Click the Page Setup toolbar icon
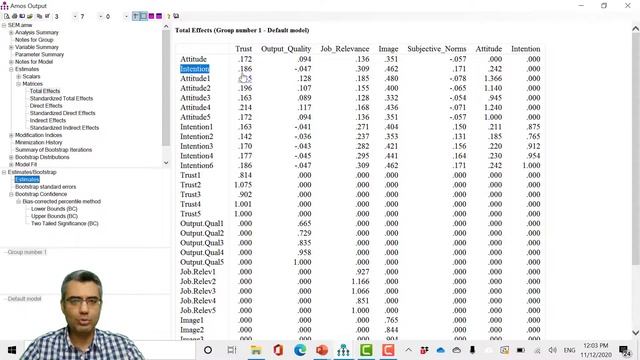This screenshot has height=360, width=640. point(22,16)
